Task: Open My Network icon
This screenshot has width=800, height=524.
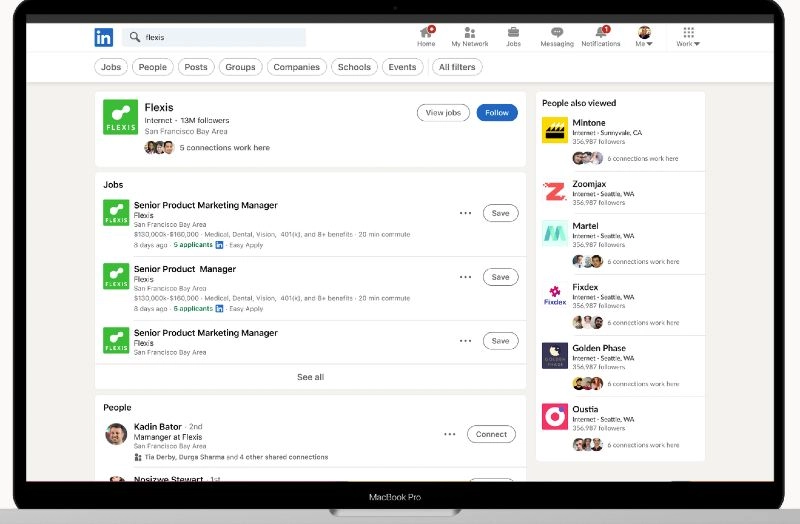Action: (x=469, y=33)
